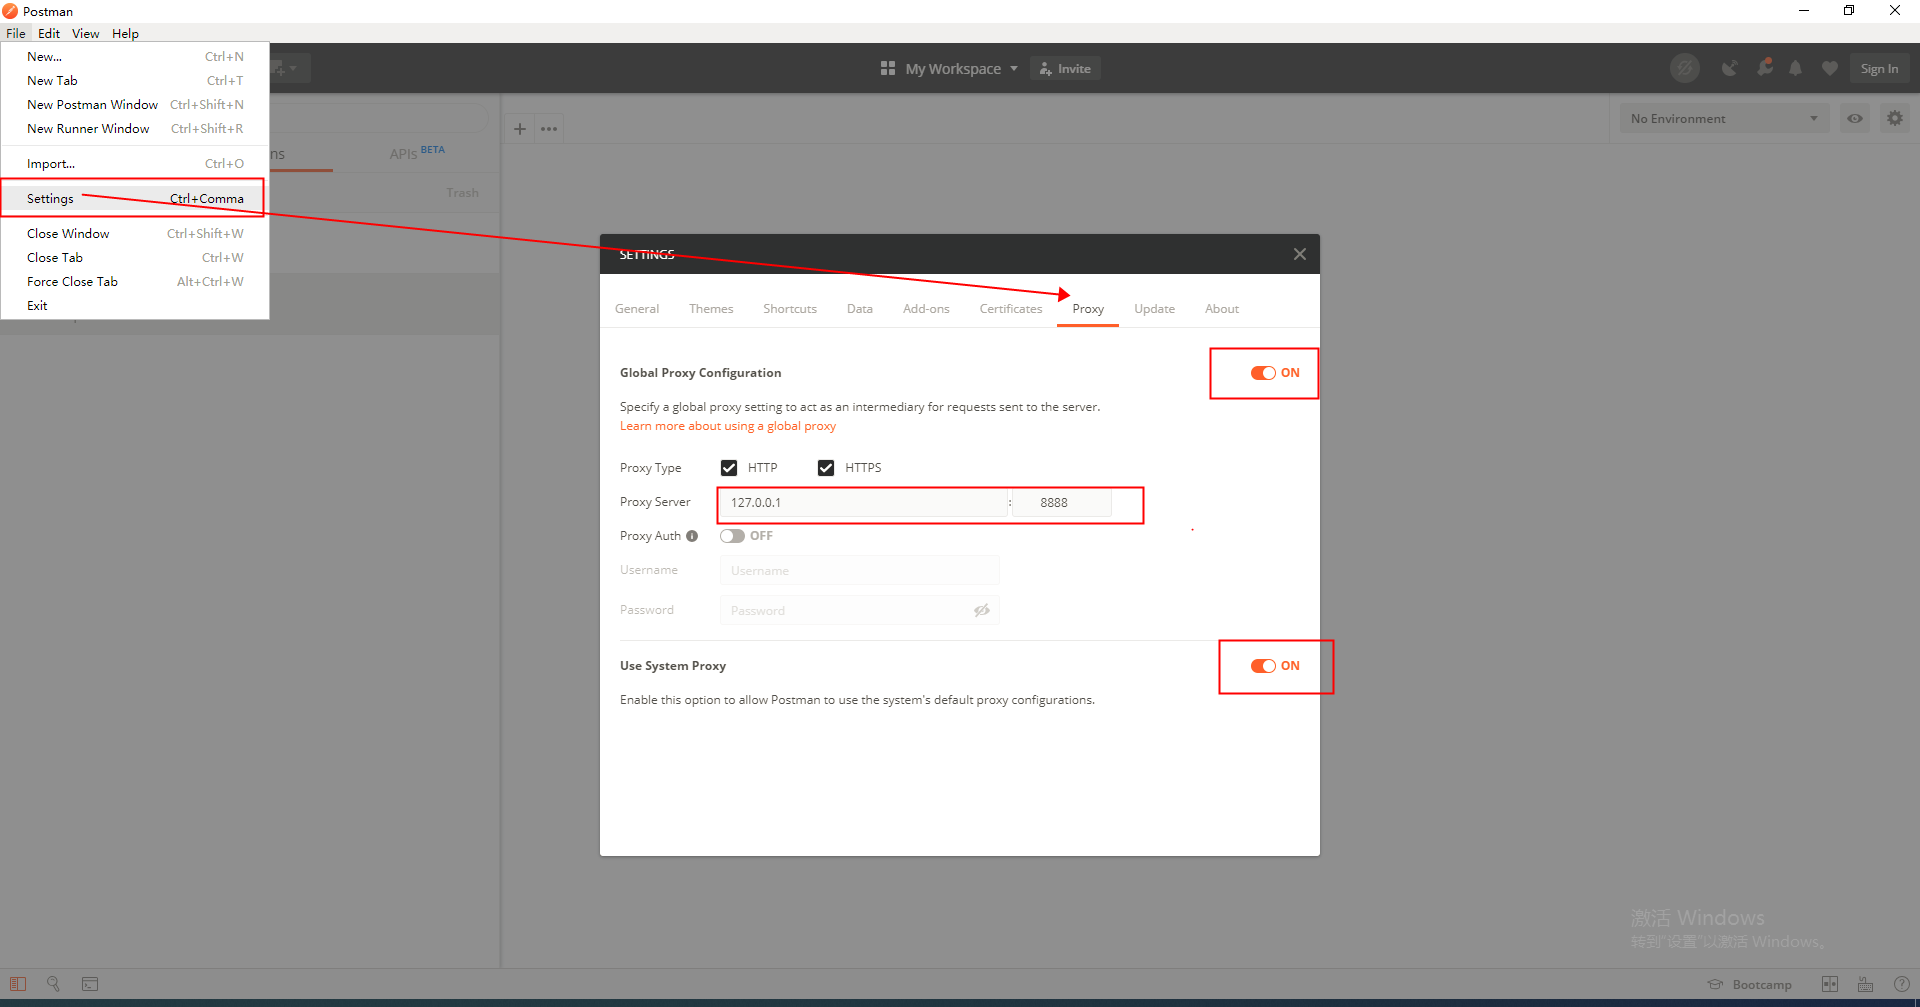Click the Sign In button

(1879, 68)
